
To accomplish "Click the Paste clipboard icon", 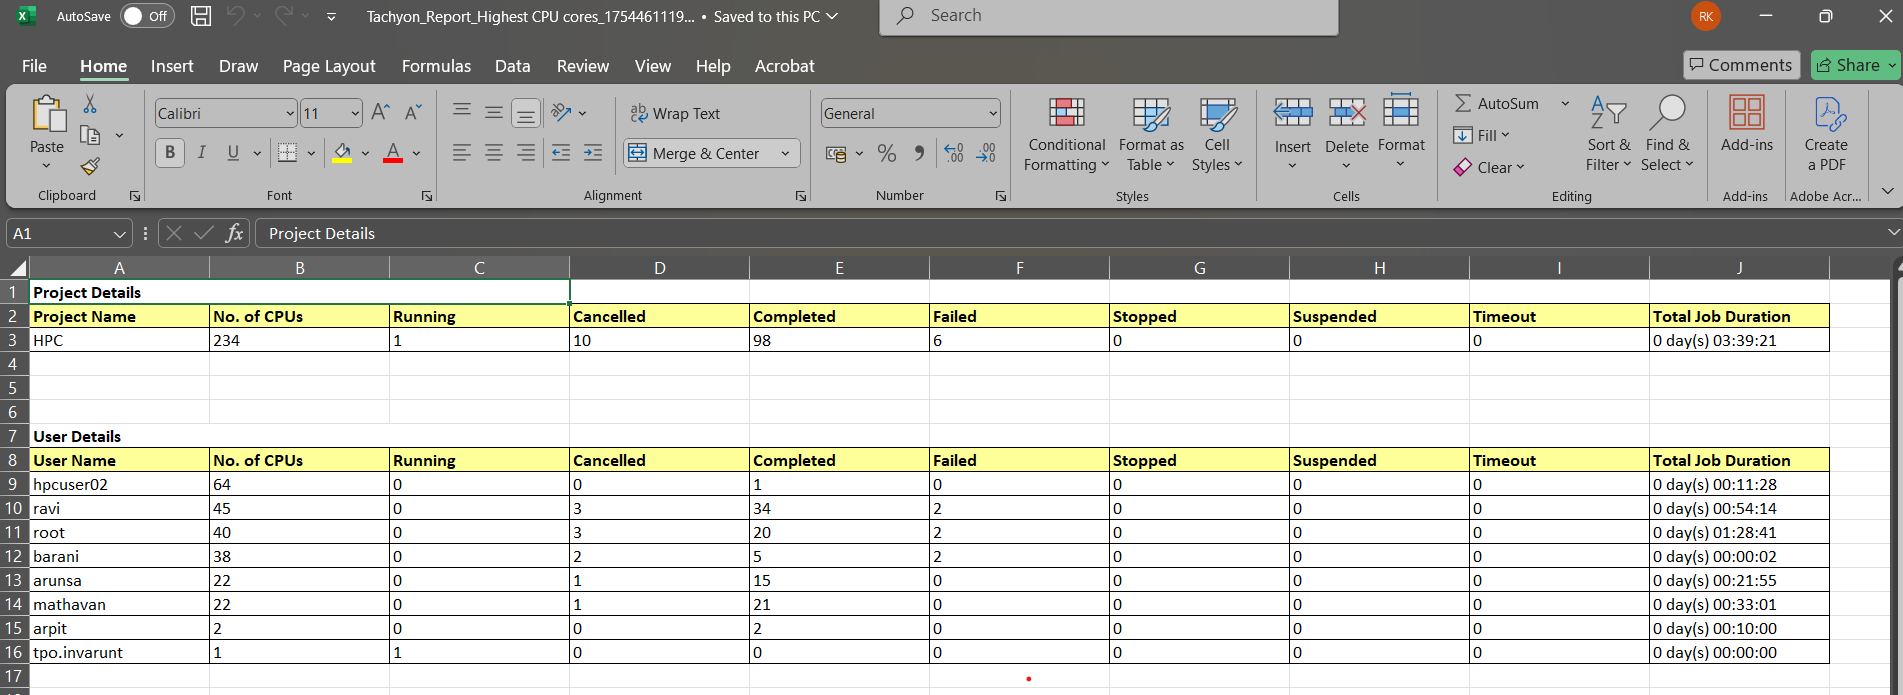I will (47, 114).
